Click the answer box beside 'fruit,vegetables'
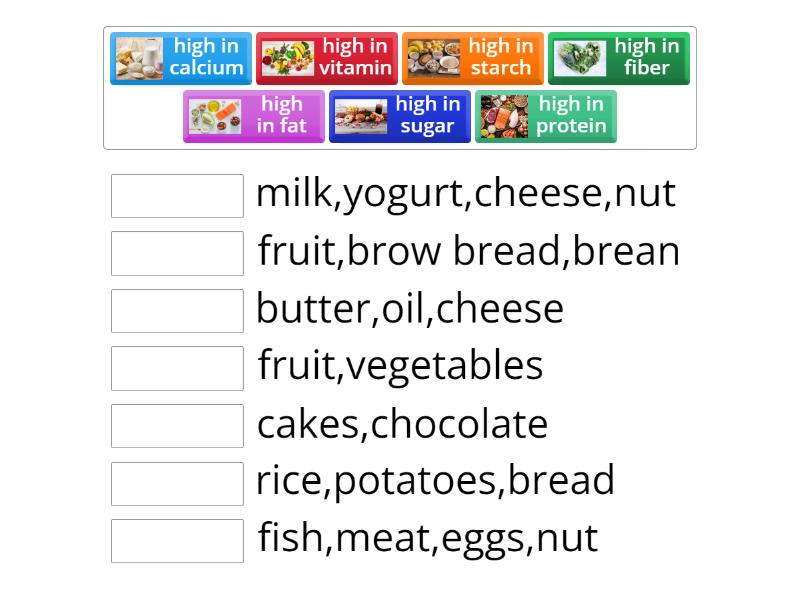Viewport: 800px width, 600px height. point(176,366)
